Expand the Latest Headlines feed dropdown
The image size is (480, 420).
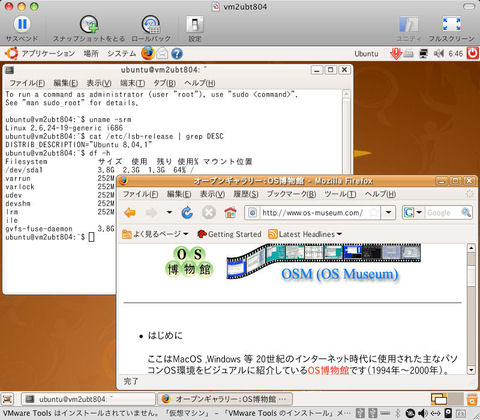(305, 234)
